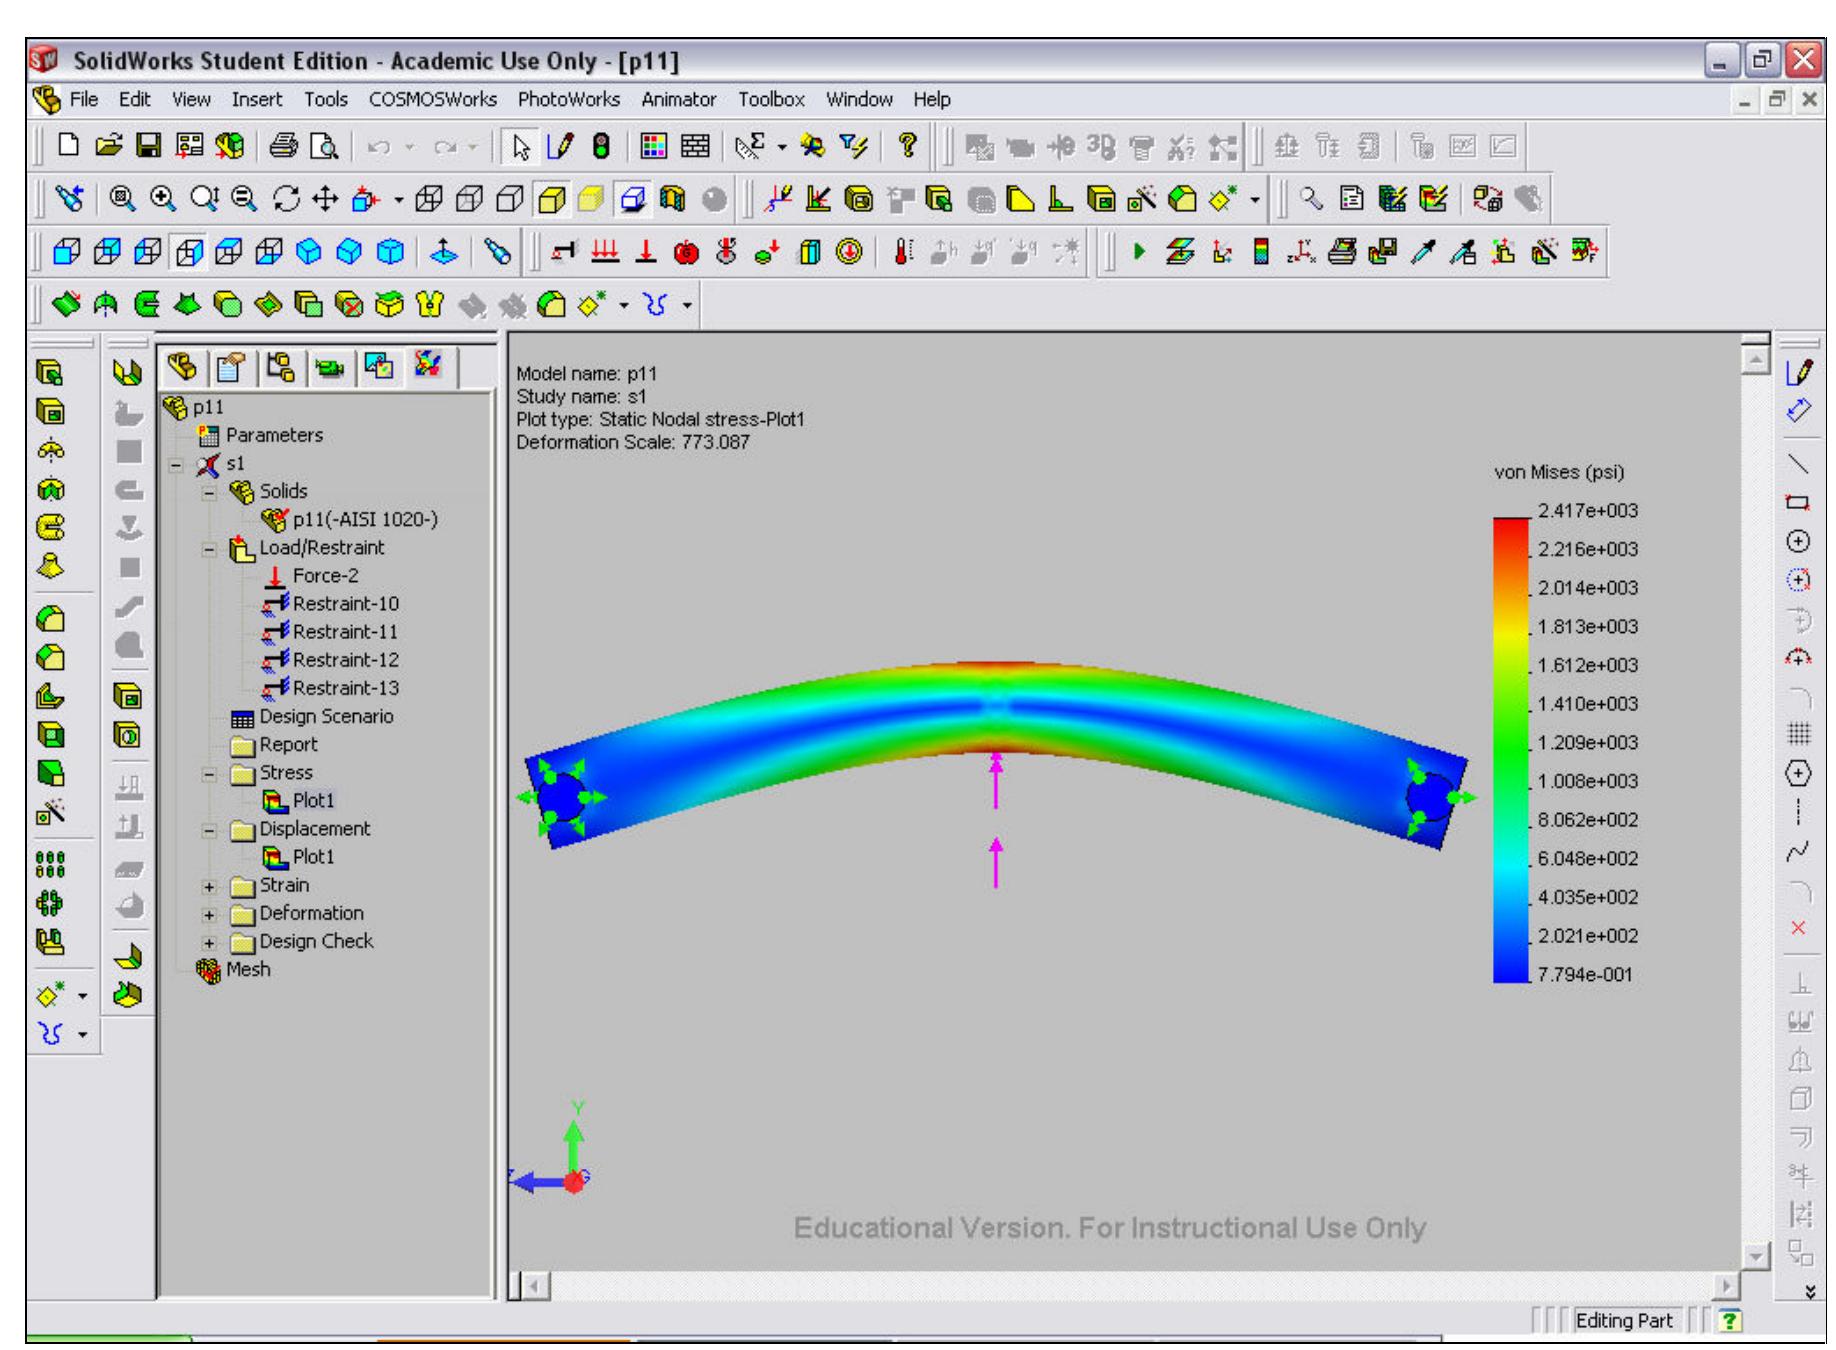Image resolution: width=1836 pixels, height=1350 pixels.
Task: Open the Insert menu
Action: tap(257, 99)
